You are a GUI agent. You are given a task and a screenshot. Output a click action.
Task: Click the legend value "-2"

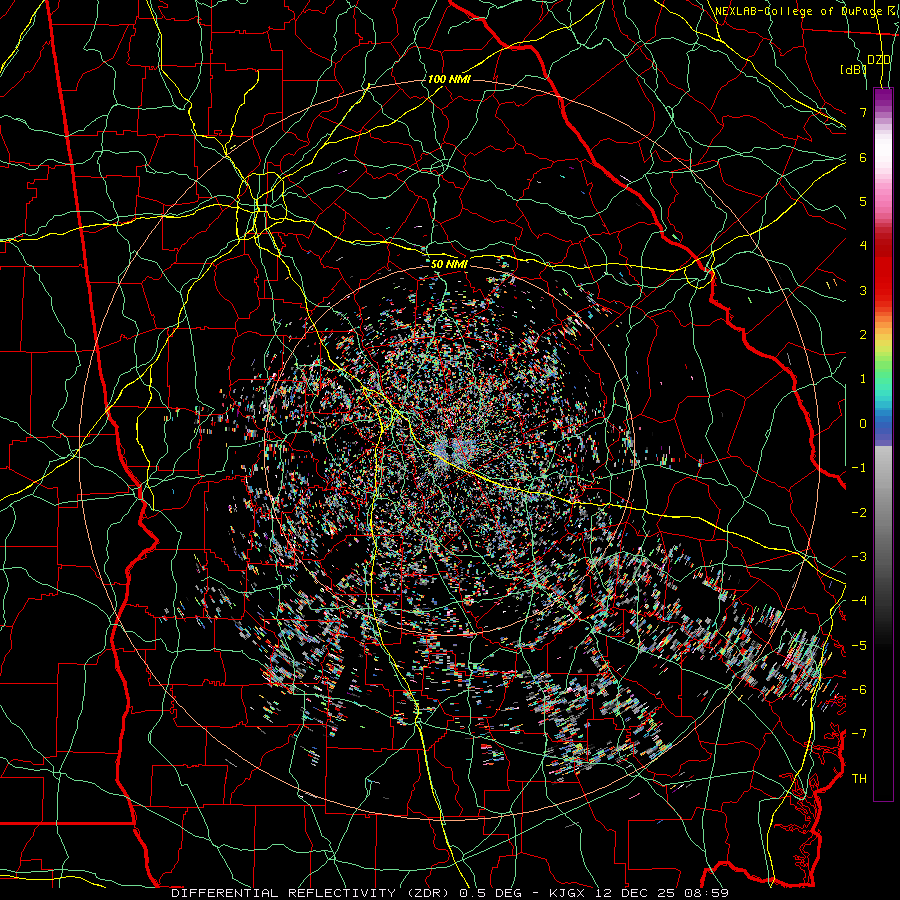click(859, 513)
